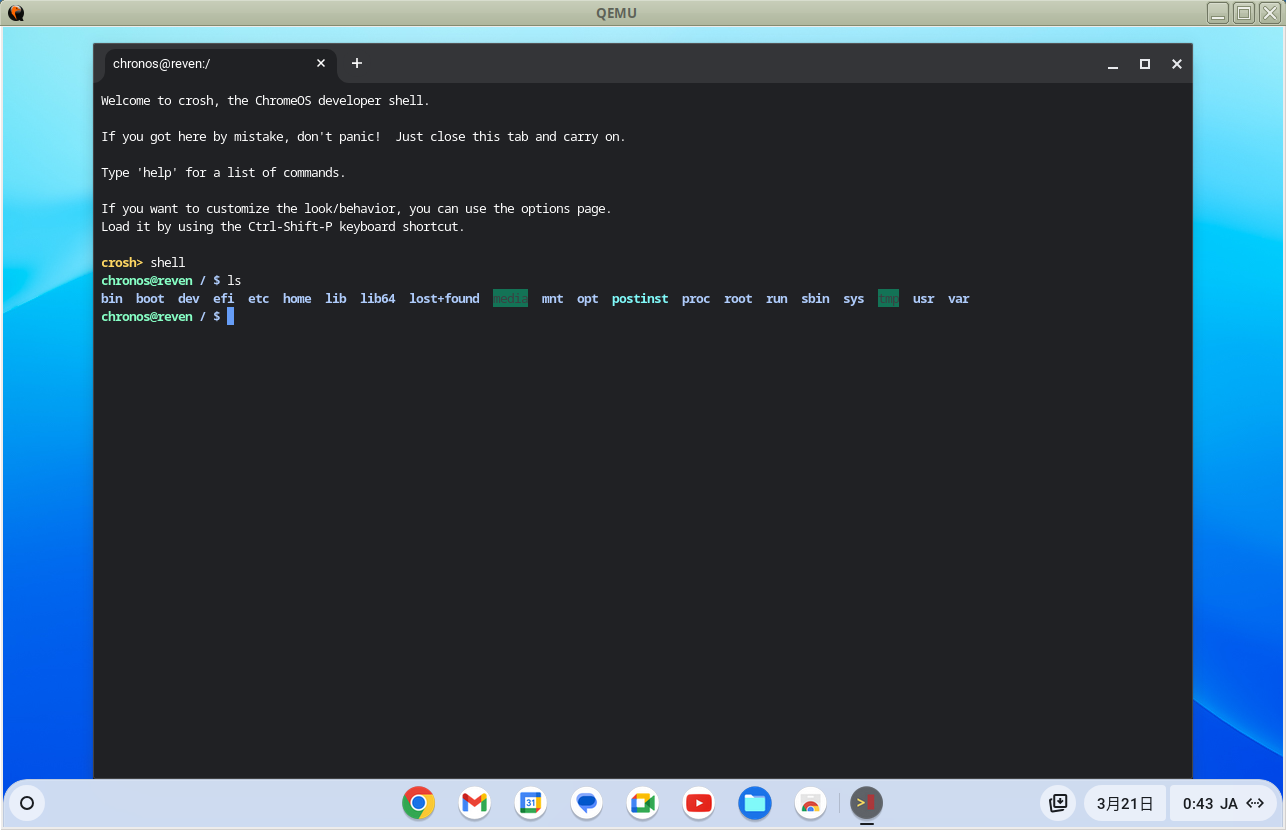Screen dimensions: 1286x830
Task: Open a new terminal tab with the plus button
Action: click(x=357, y=63)
